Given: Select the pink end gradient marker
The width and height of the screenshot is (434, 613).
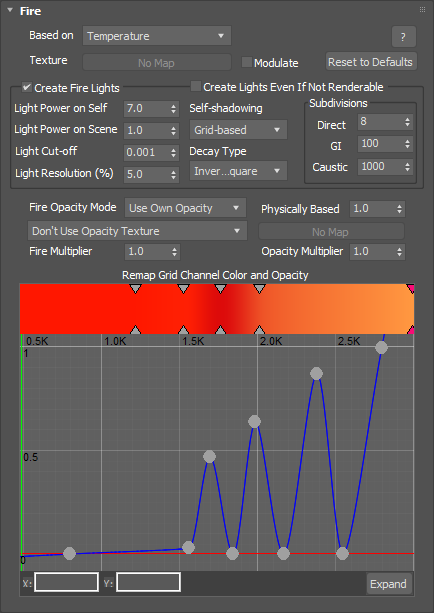Looking at the screenshot, I should 411,289.
